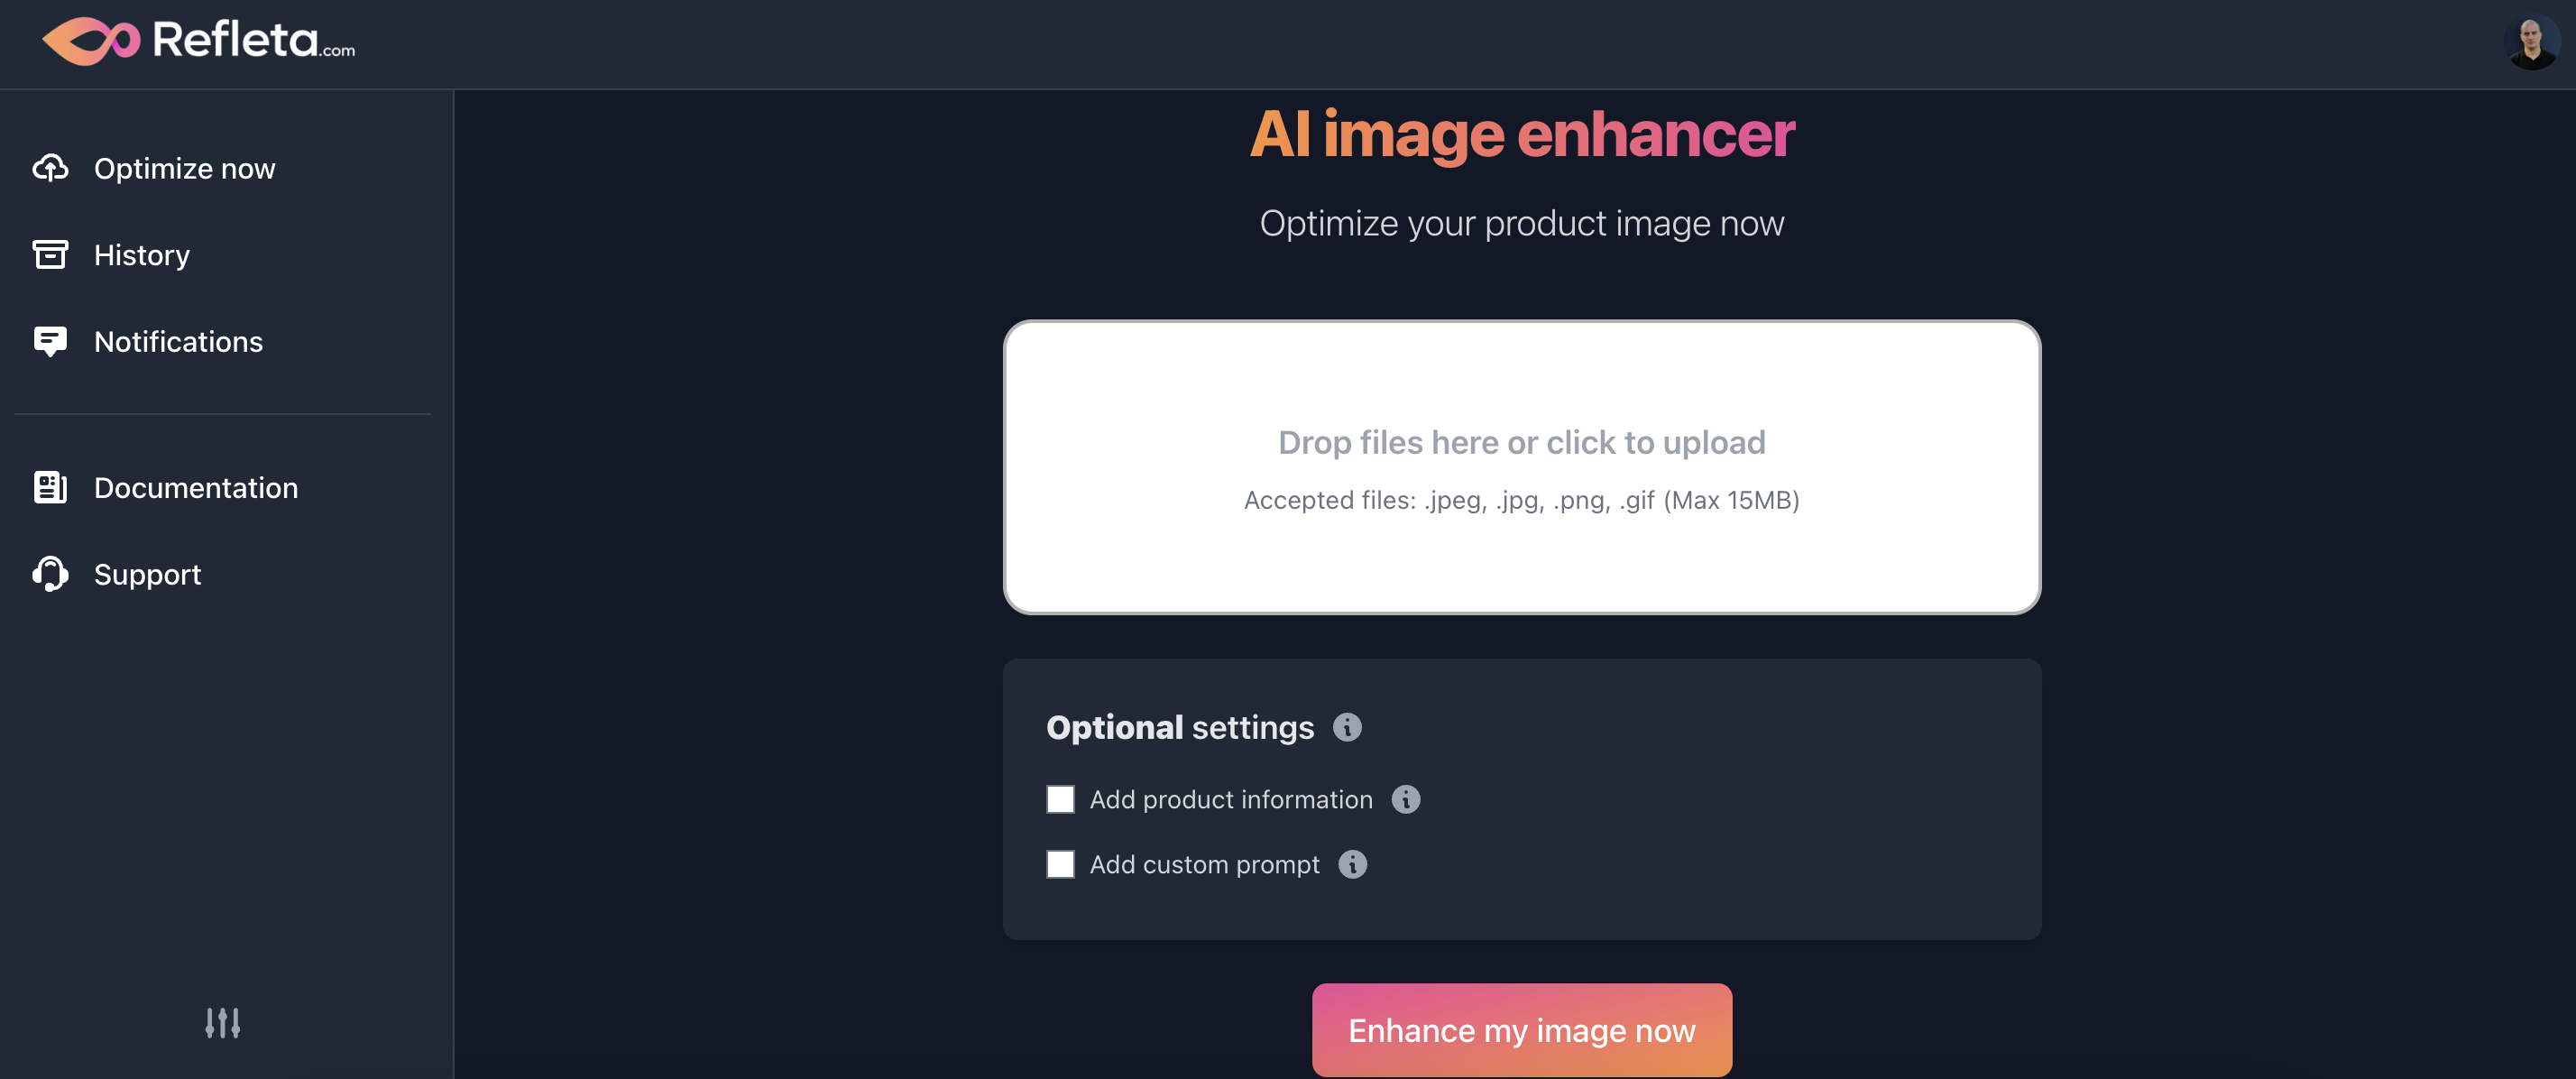Click the chat bubble icon beside Notifications
This screenshot has height=1079, width=2576.
50,342
